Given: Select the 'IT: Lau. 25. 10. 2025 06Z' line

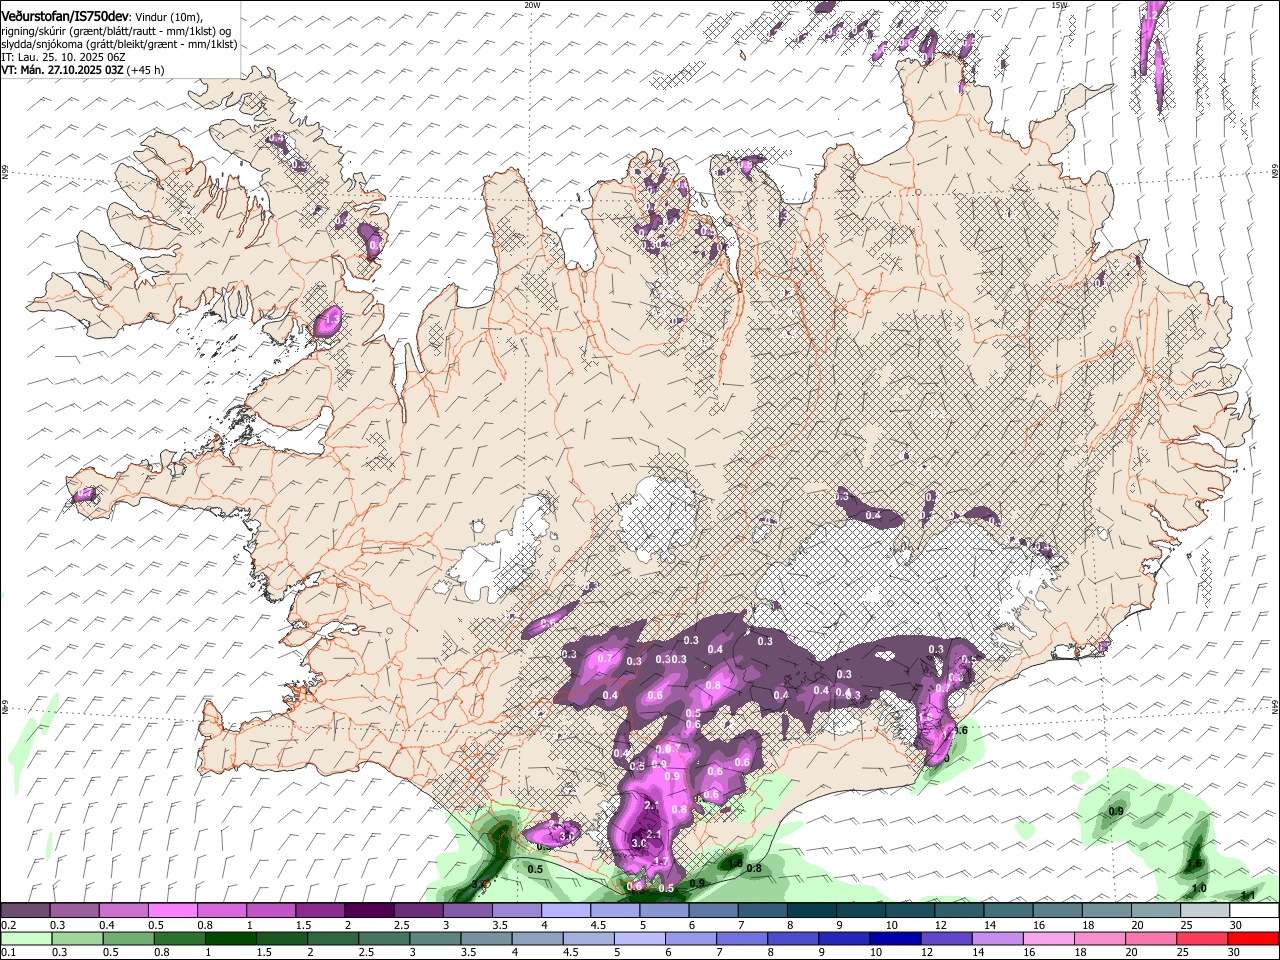Looking at the screenshot, I should click(x=63, y=57).
